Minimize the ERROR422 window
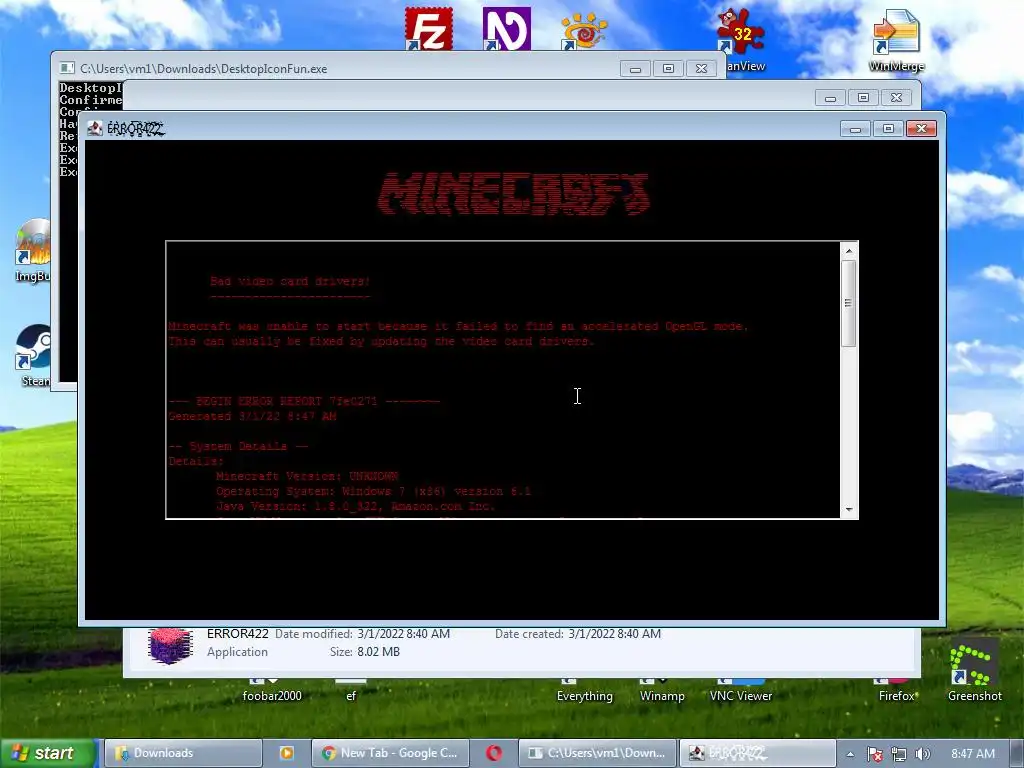The image size is (1024, 768). (x=855, y=129)
